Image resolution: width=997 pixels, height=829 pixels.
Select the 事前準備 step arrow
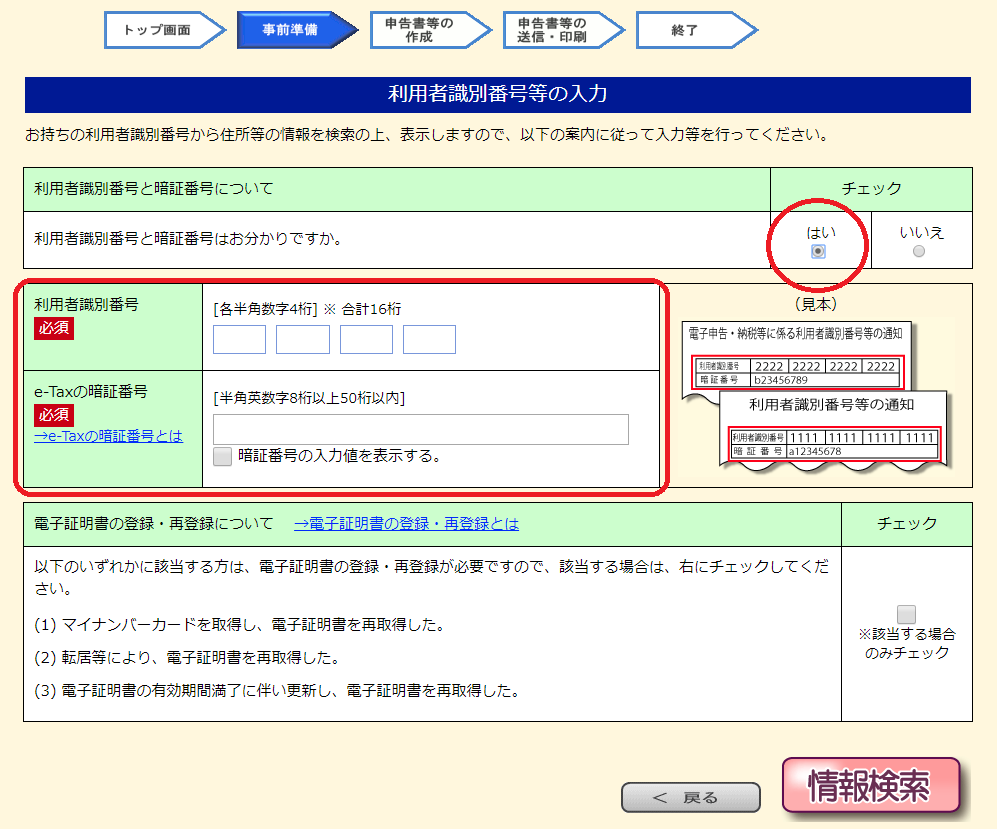click(x=297, y=30)
